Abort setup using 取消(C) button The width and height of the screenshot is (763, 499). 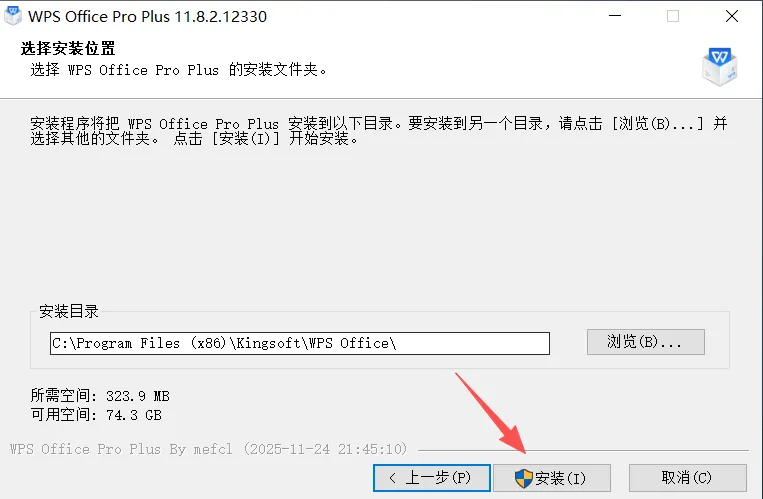coord(688,478)
